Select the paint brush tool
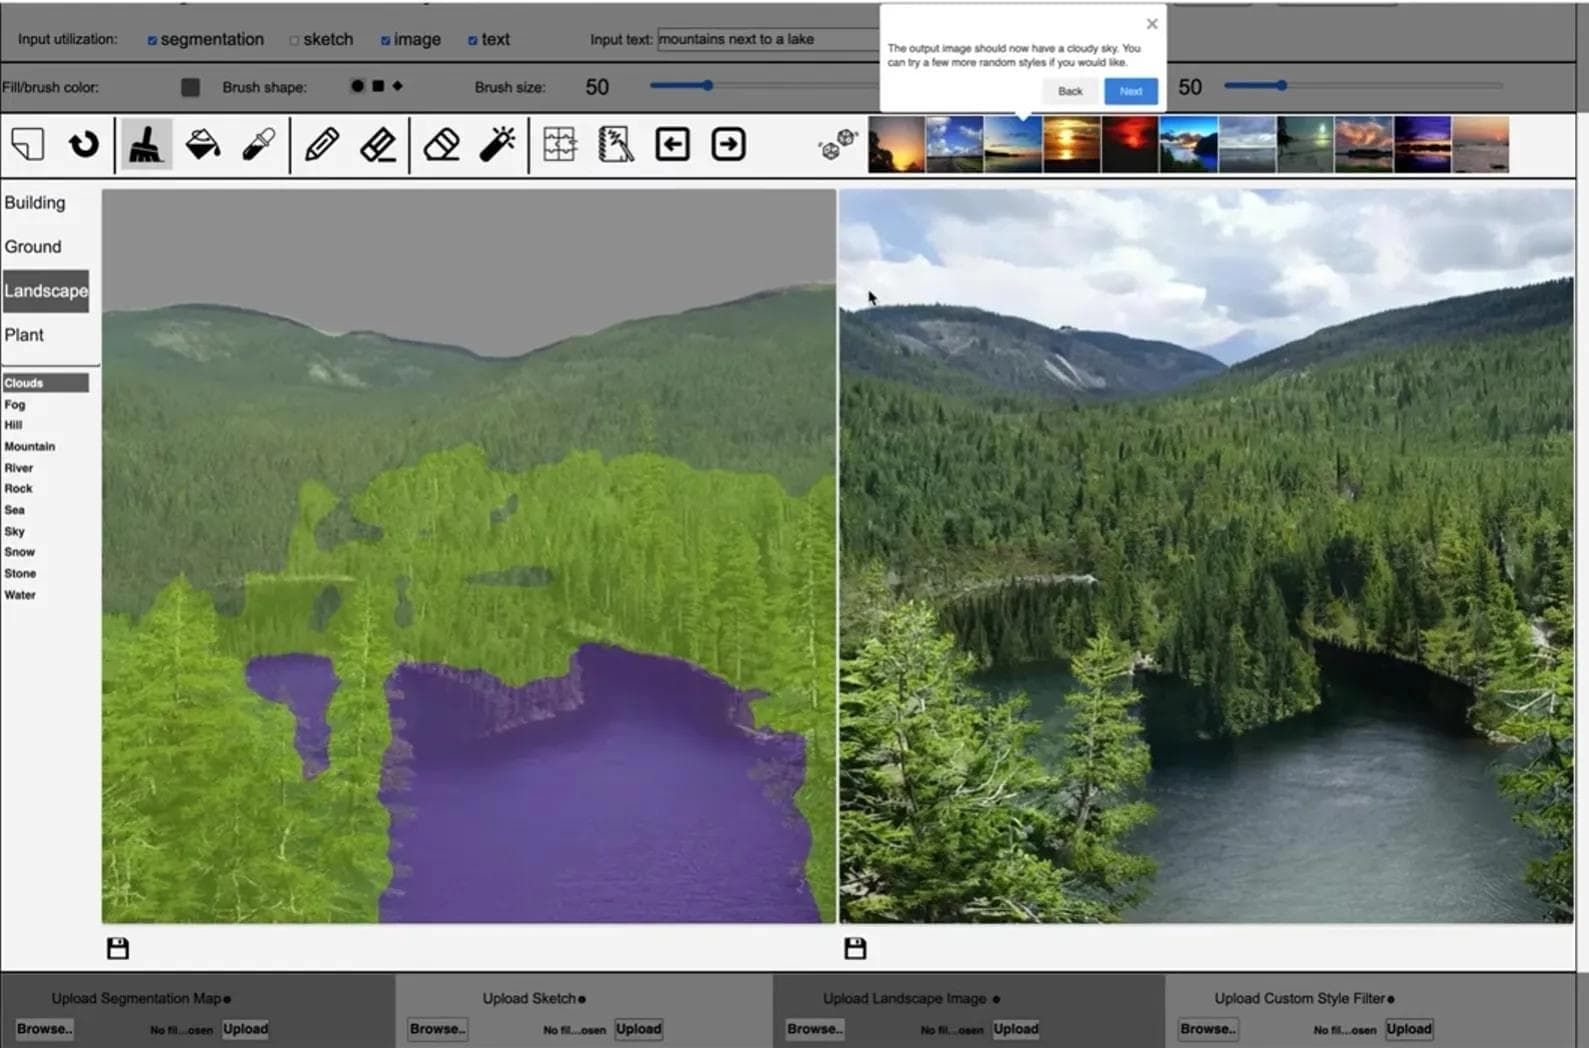1589x1048 pixels. tap(146, 144)
